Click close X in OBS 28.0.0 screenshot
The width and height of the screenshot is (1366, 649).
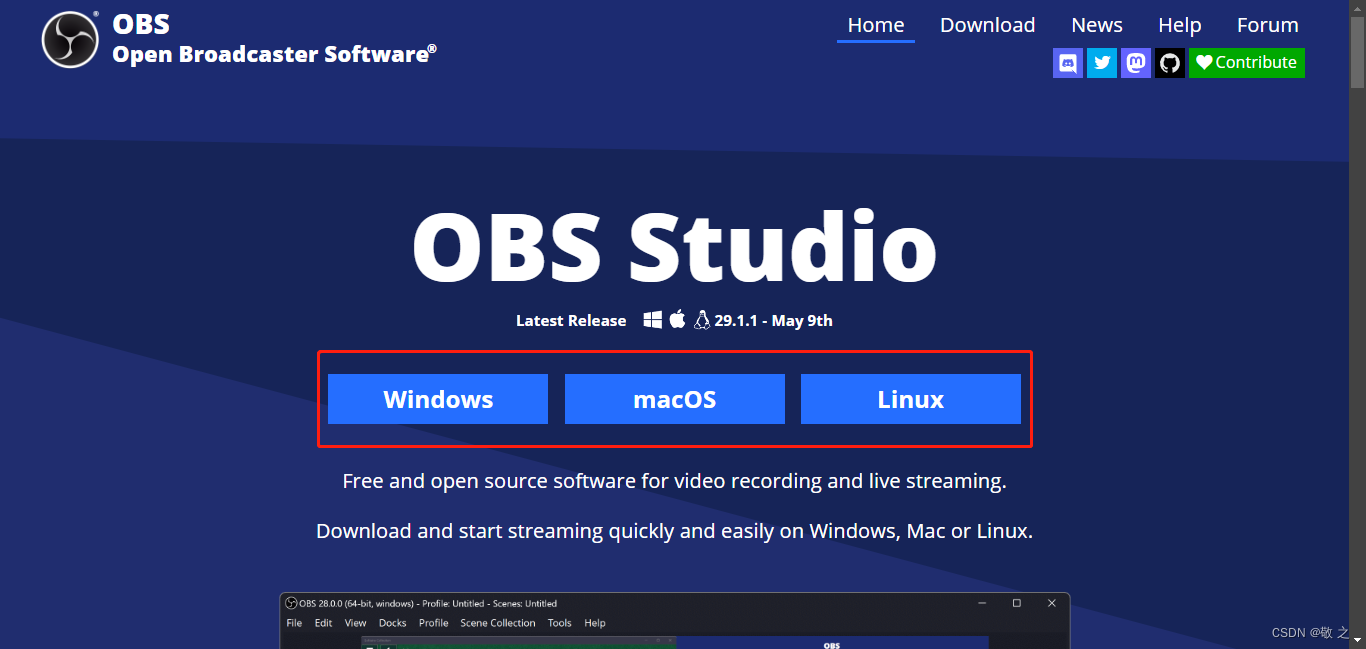1052,603
